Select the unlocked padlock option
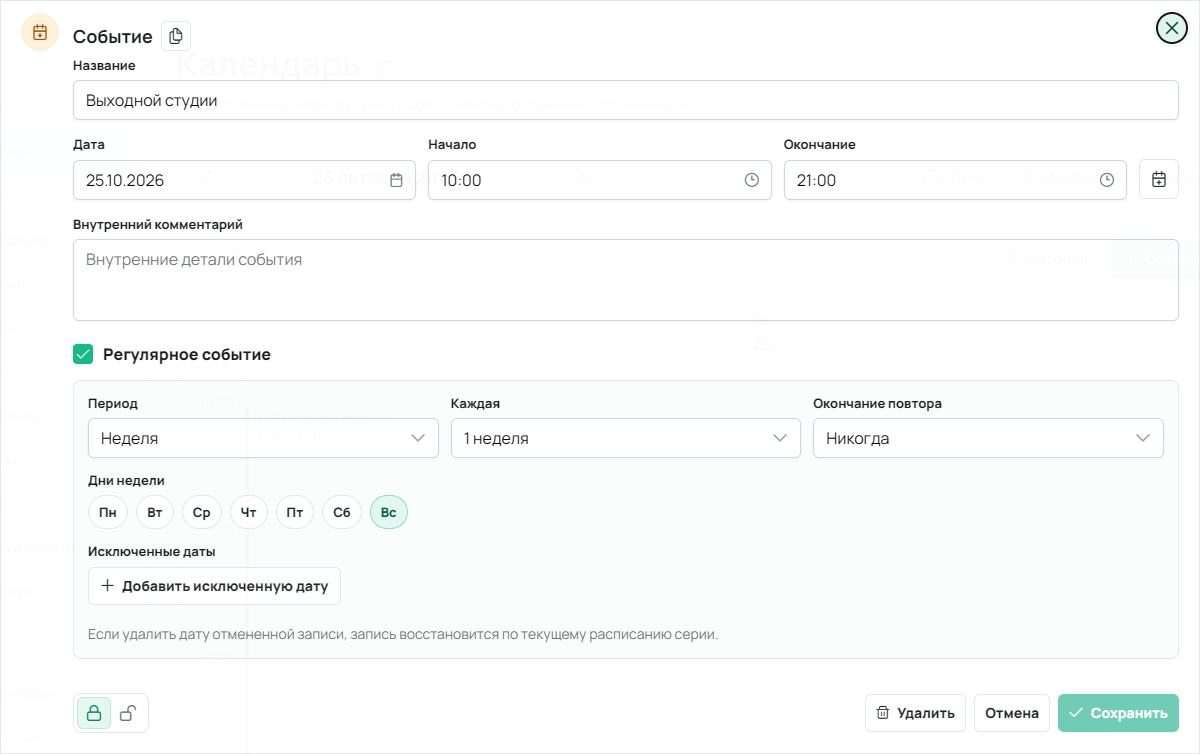1200x754 pixels. pyautogui.click(x=128, y=713)
